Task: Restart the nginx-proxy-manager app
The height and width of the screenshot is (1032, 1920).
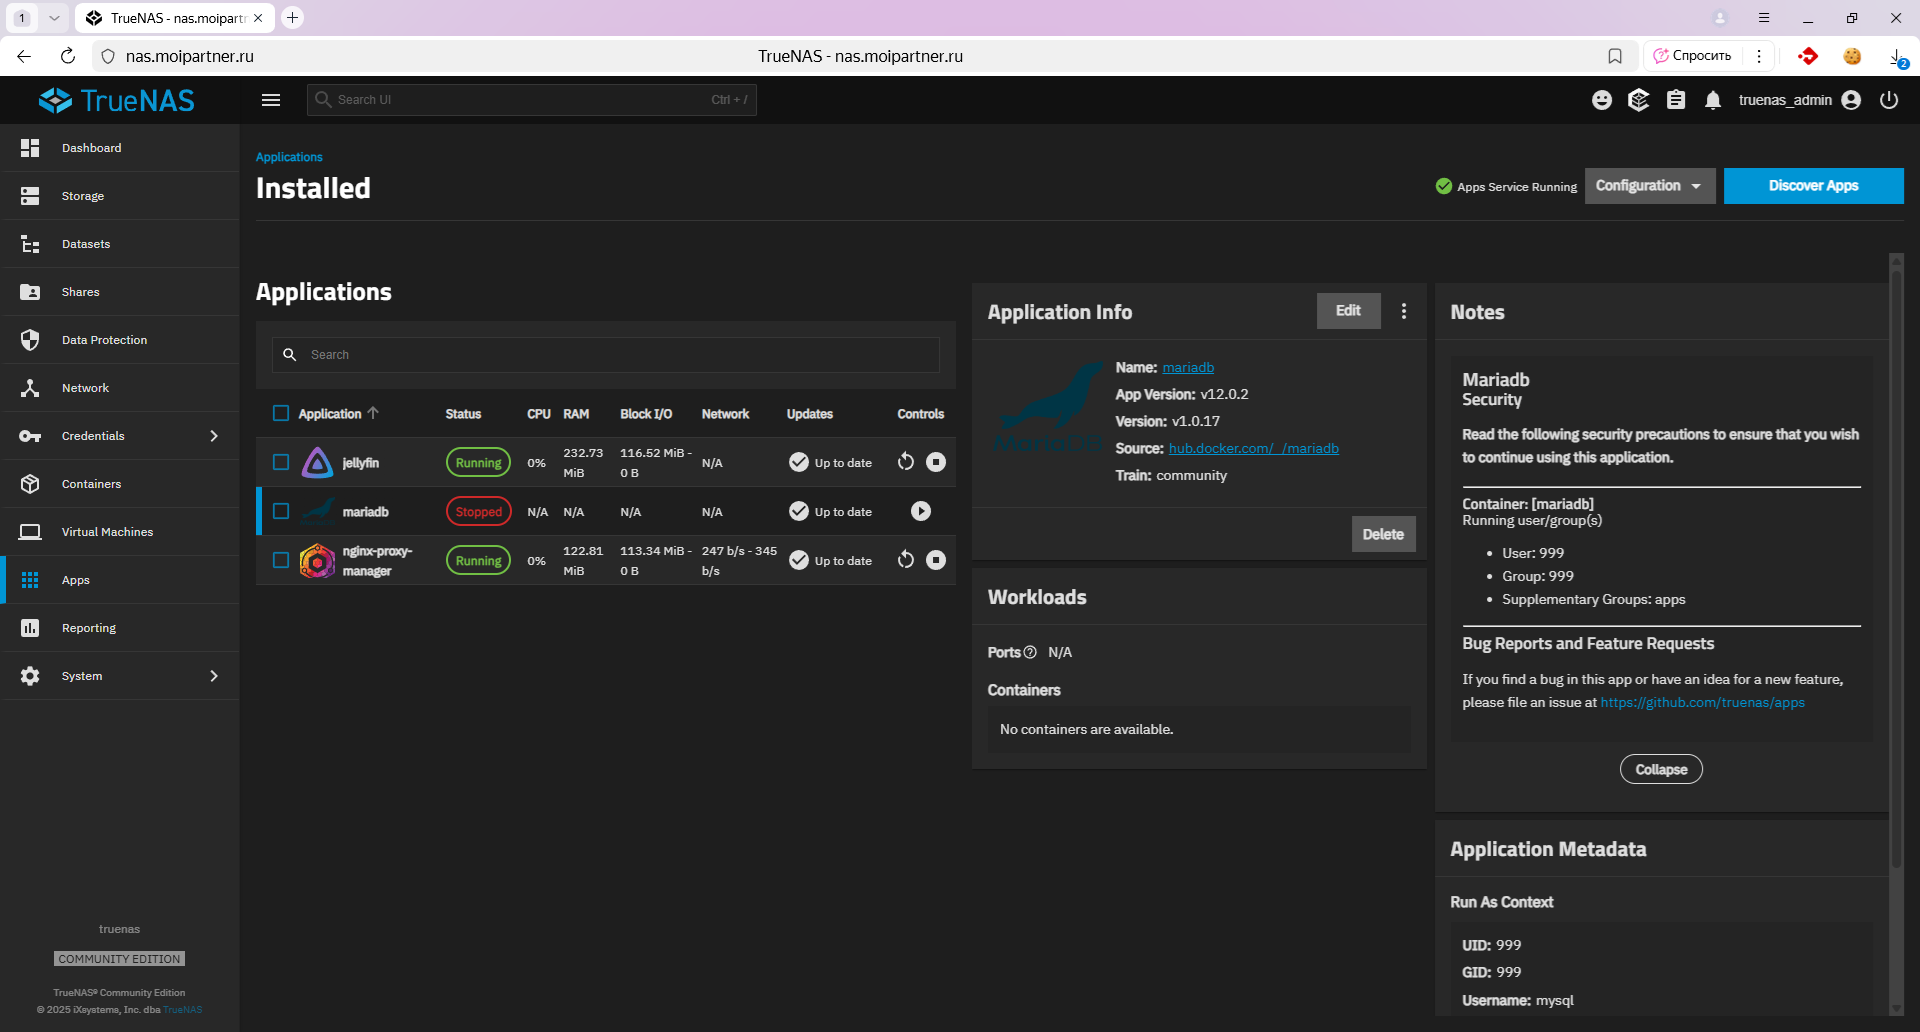Action: 905,560
